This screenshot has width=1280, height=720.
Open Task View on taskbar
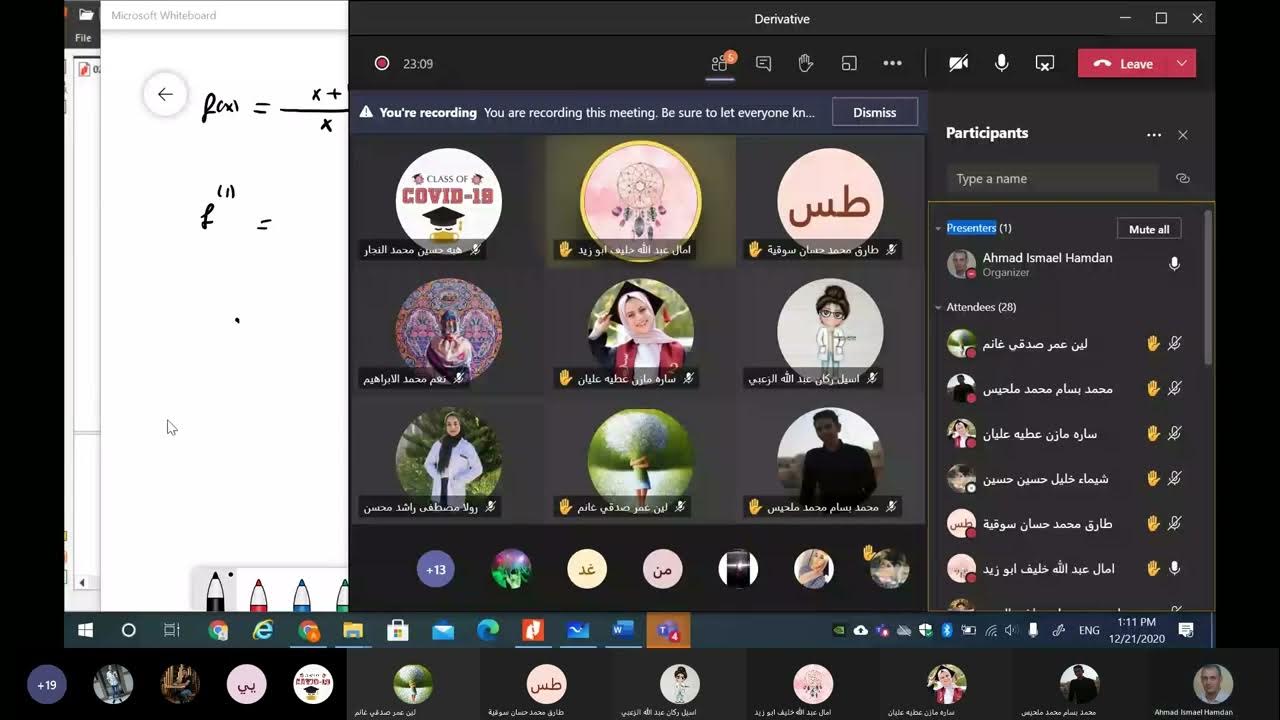171,630
